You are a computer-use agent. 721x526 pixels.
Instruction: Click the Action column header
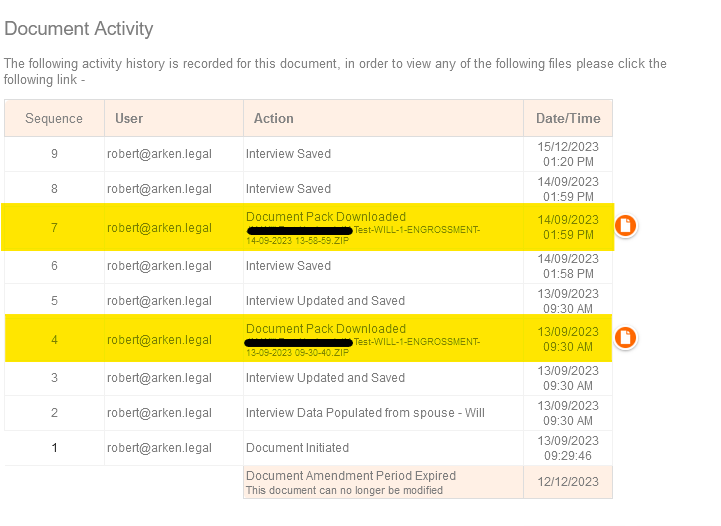point(273,118)
